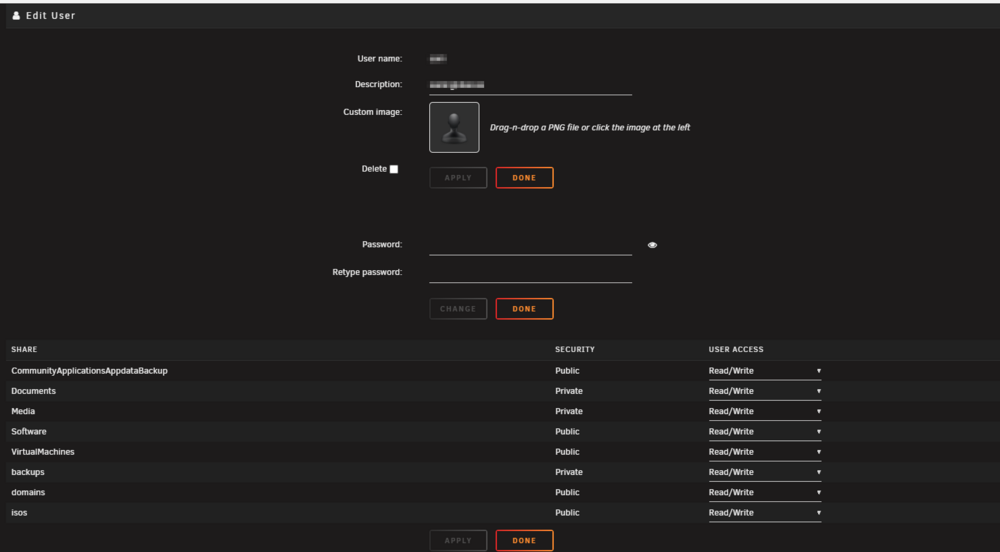This screenshot has width=1000, height=552.
Task: Click the Drag-n-drop a PNG file hint text
Action: 590,127
